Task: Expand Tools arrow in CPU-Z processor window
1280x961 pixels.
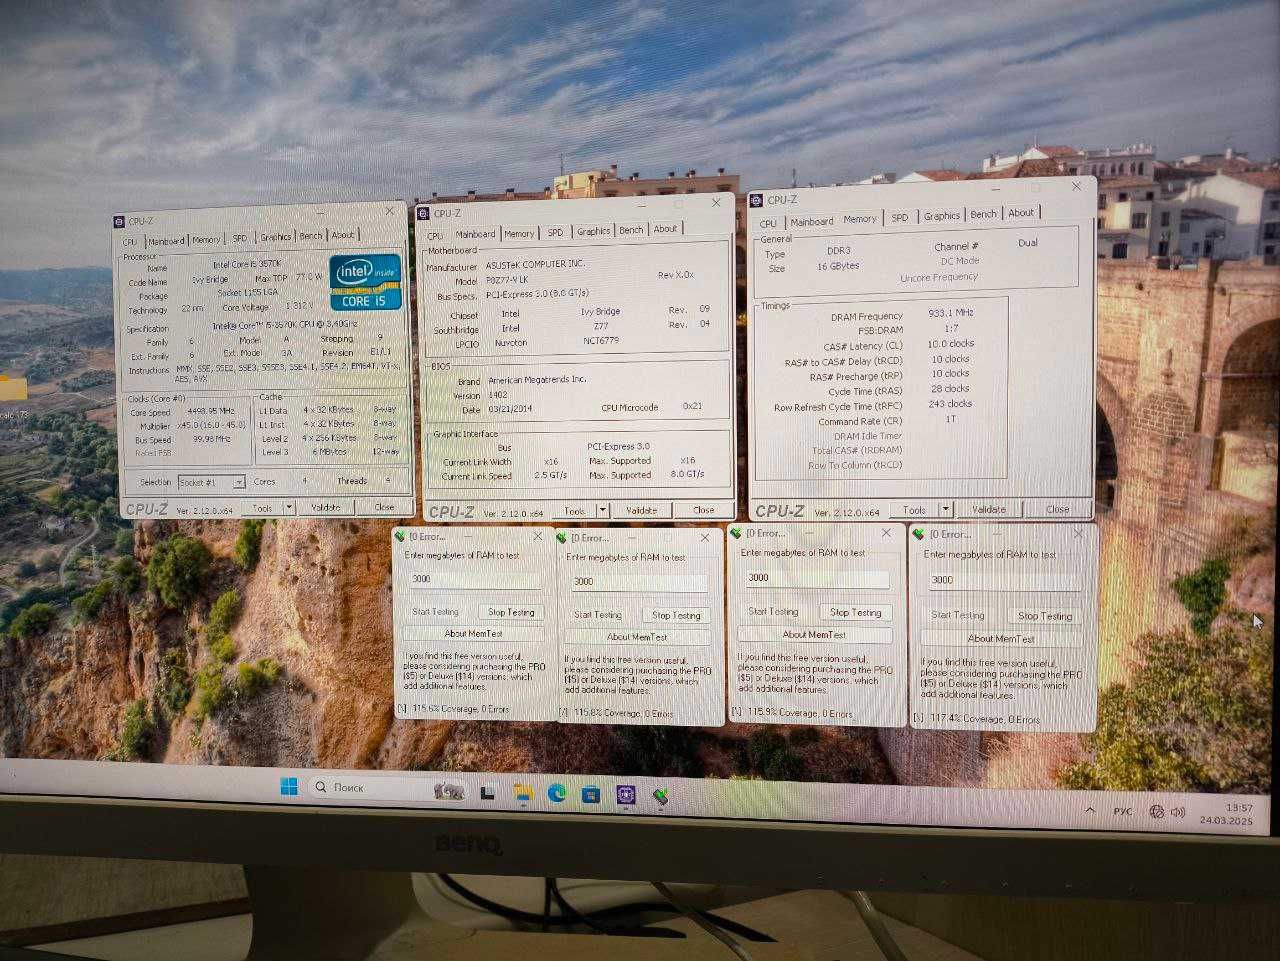Action: [289, 508]
